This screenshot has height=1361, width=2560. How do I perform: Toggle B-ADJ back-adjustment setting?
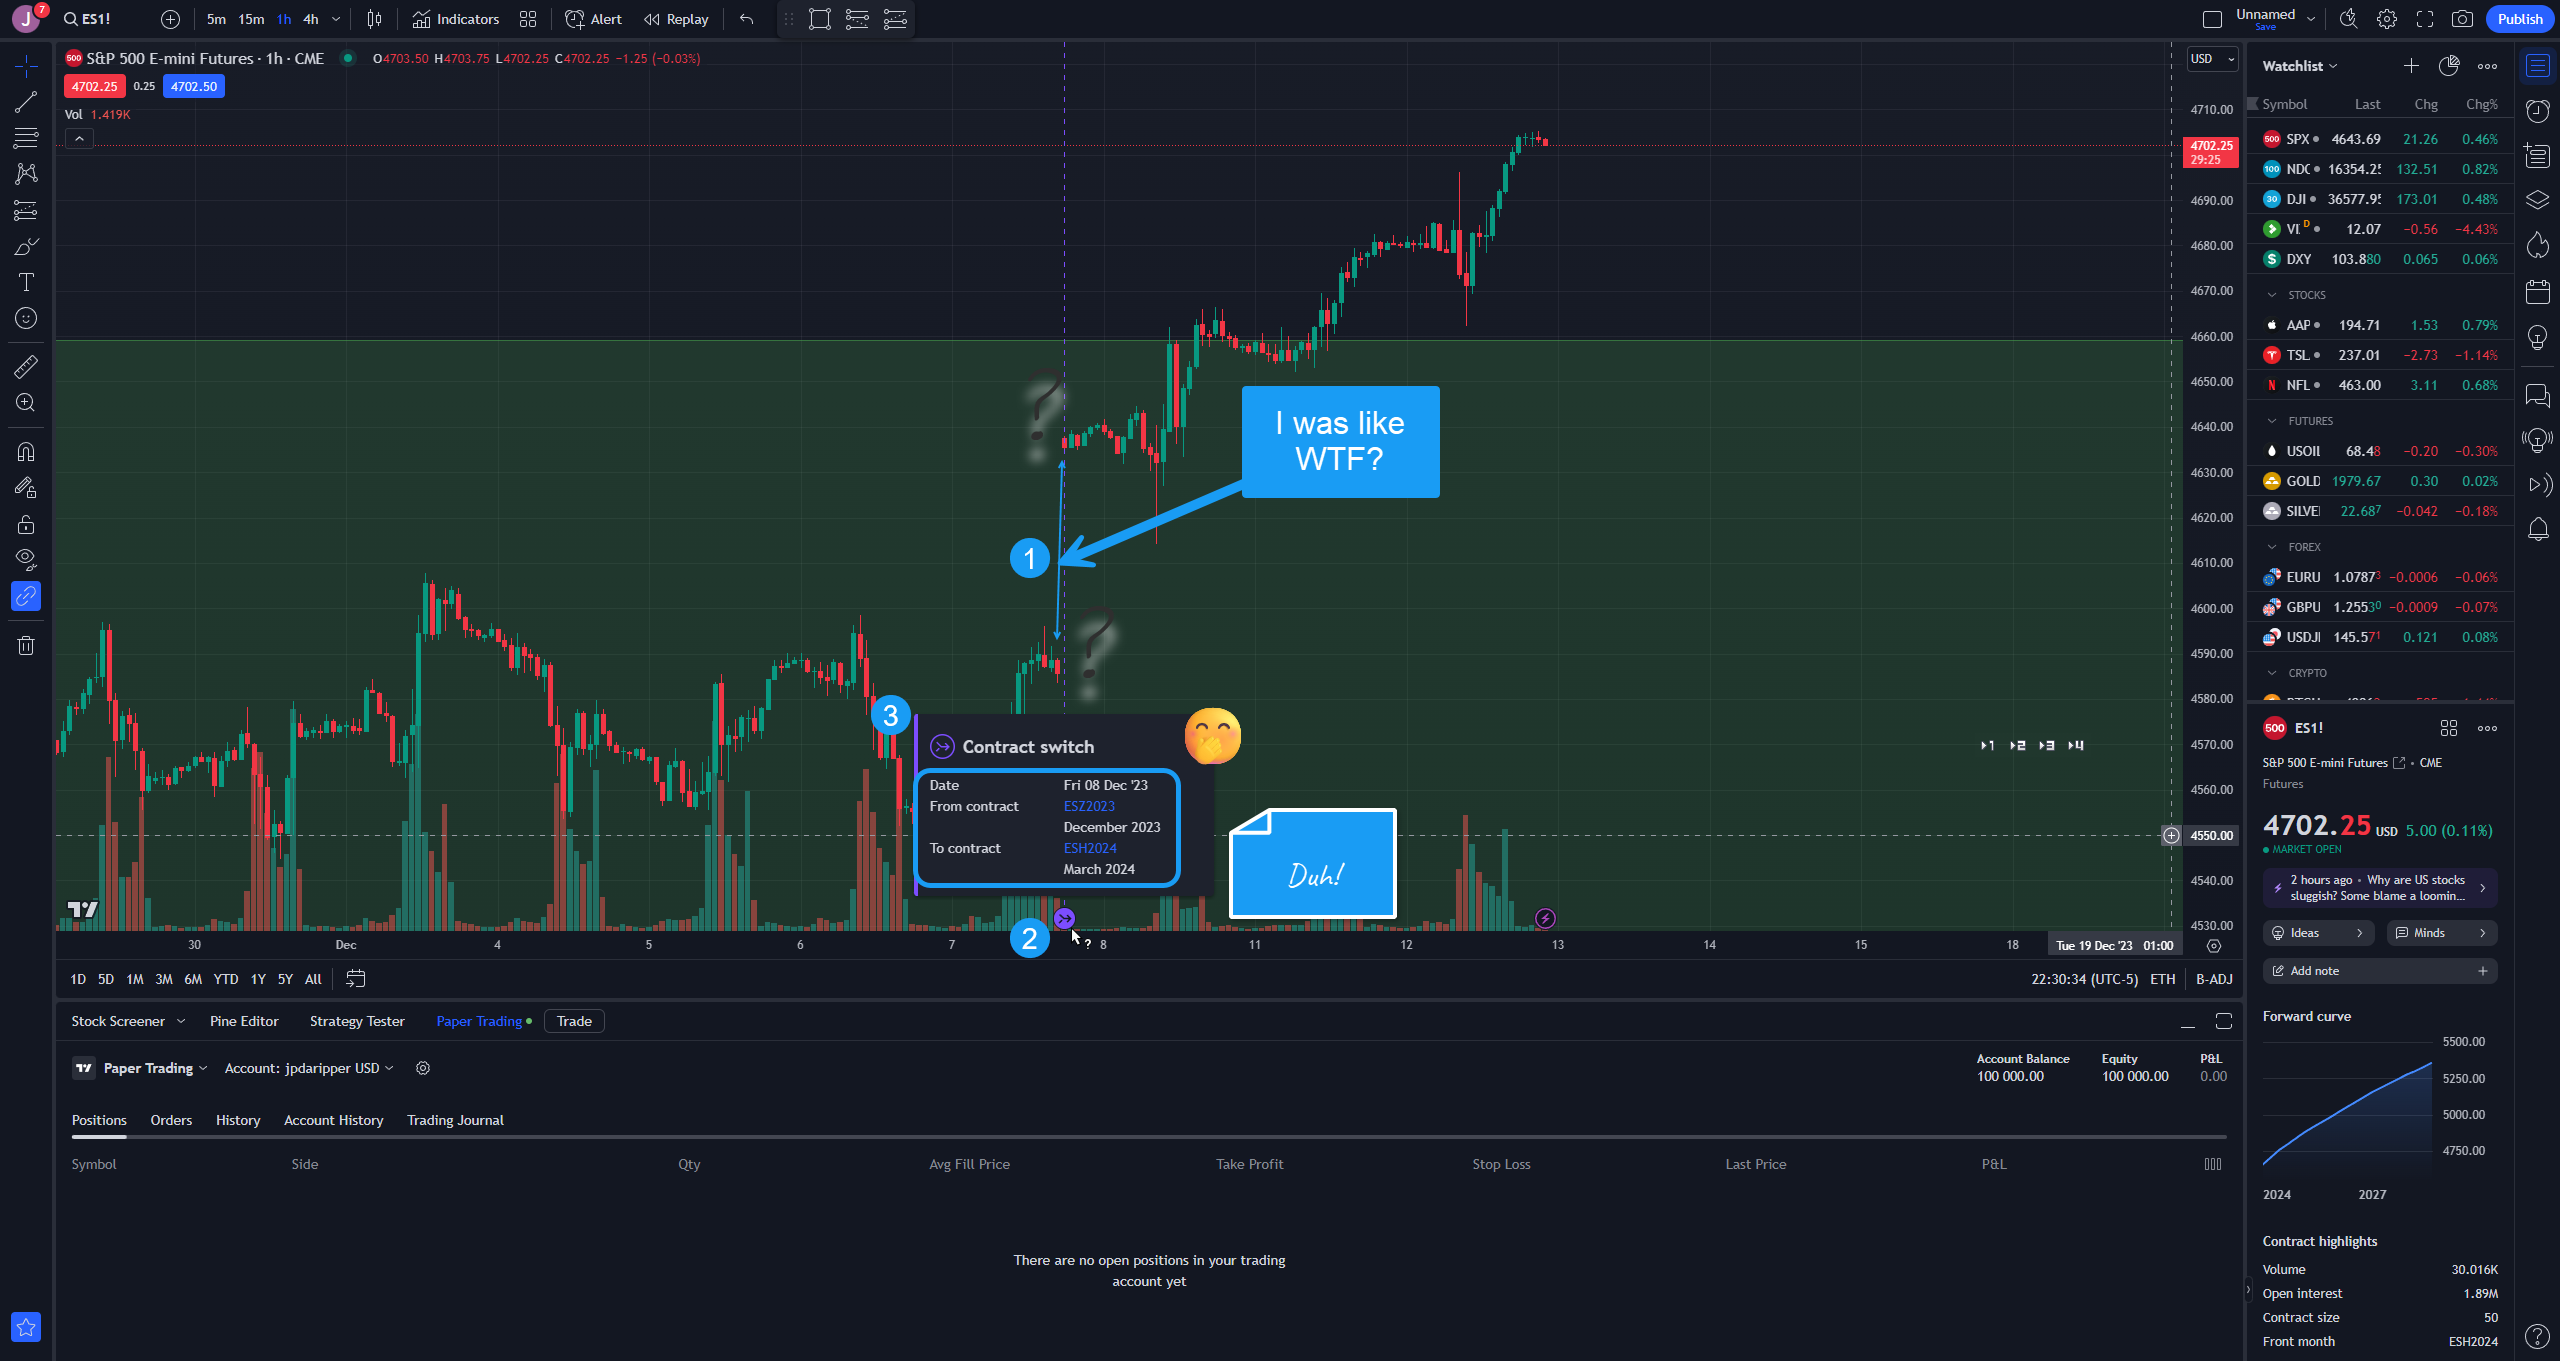(2214, 979)
